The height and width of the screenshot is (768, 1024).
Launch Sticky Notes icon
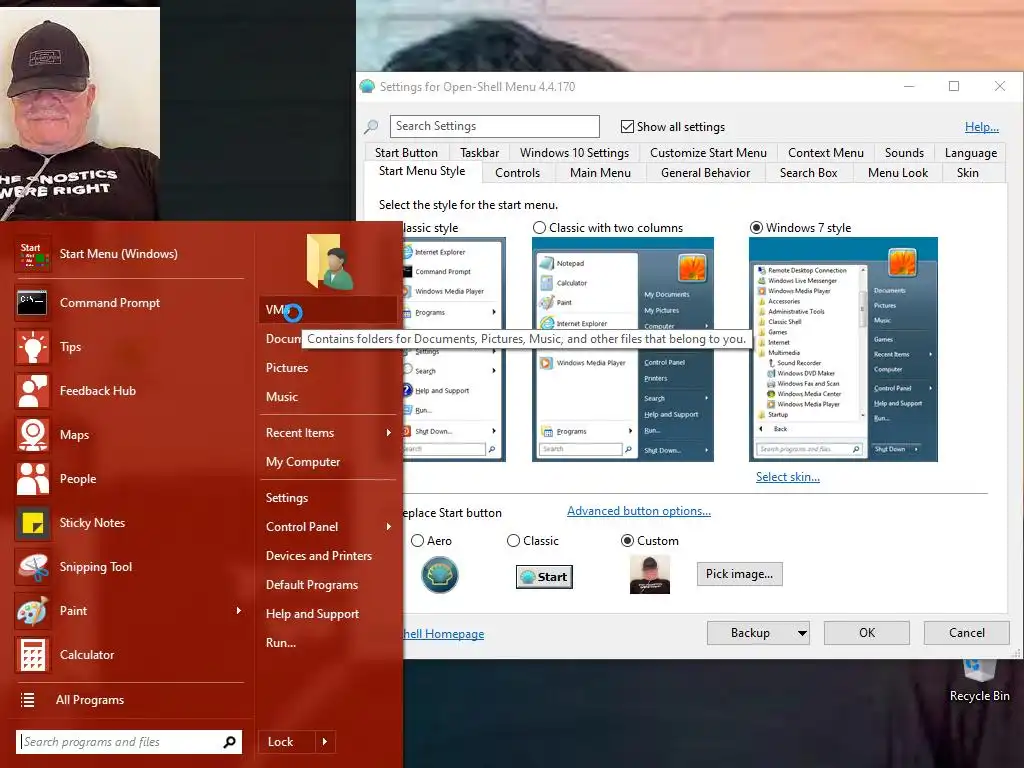pyautogui.click(x=33, y=522)
